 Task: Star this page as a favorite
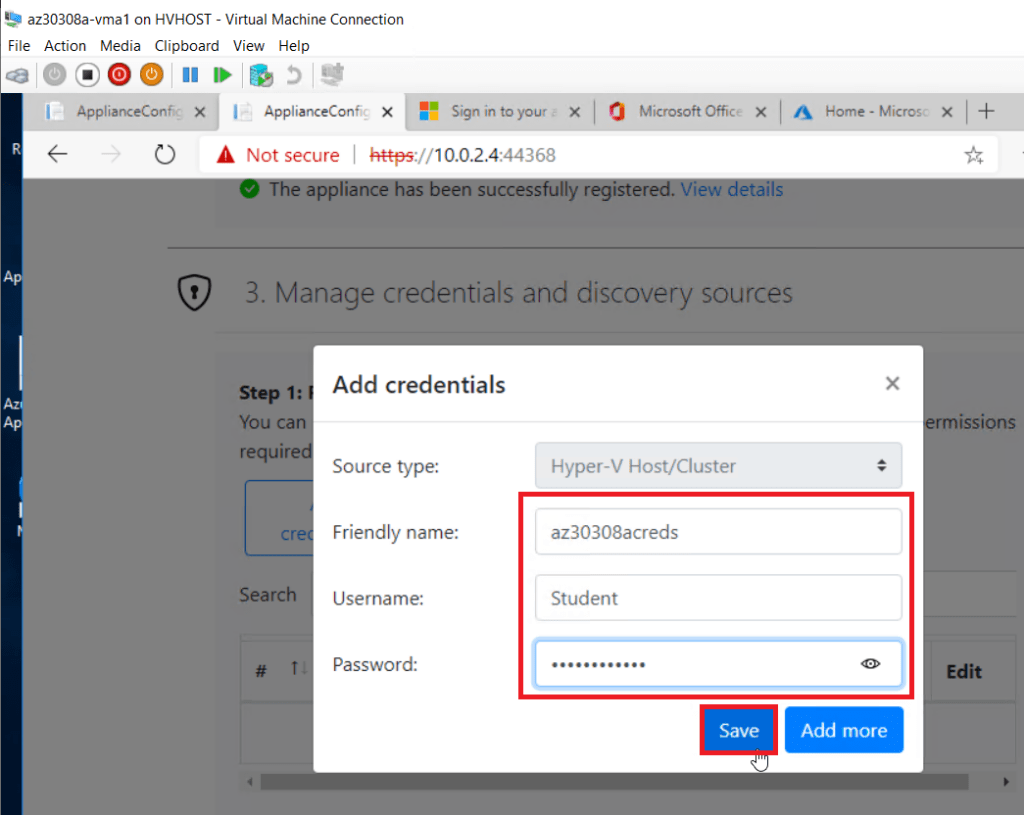coord(973,154)
